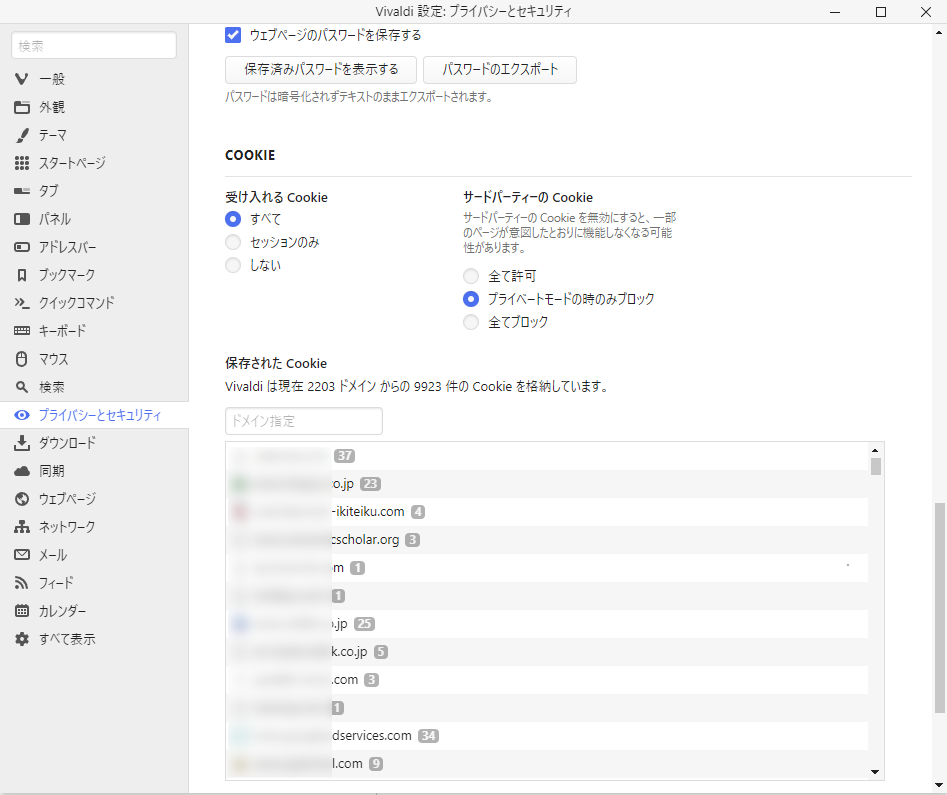Click the cookie list scroll-up arrow

point(875,450)
